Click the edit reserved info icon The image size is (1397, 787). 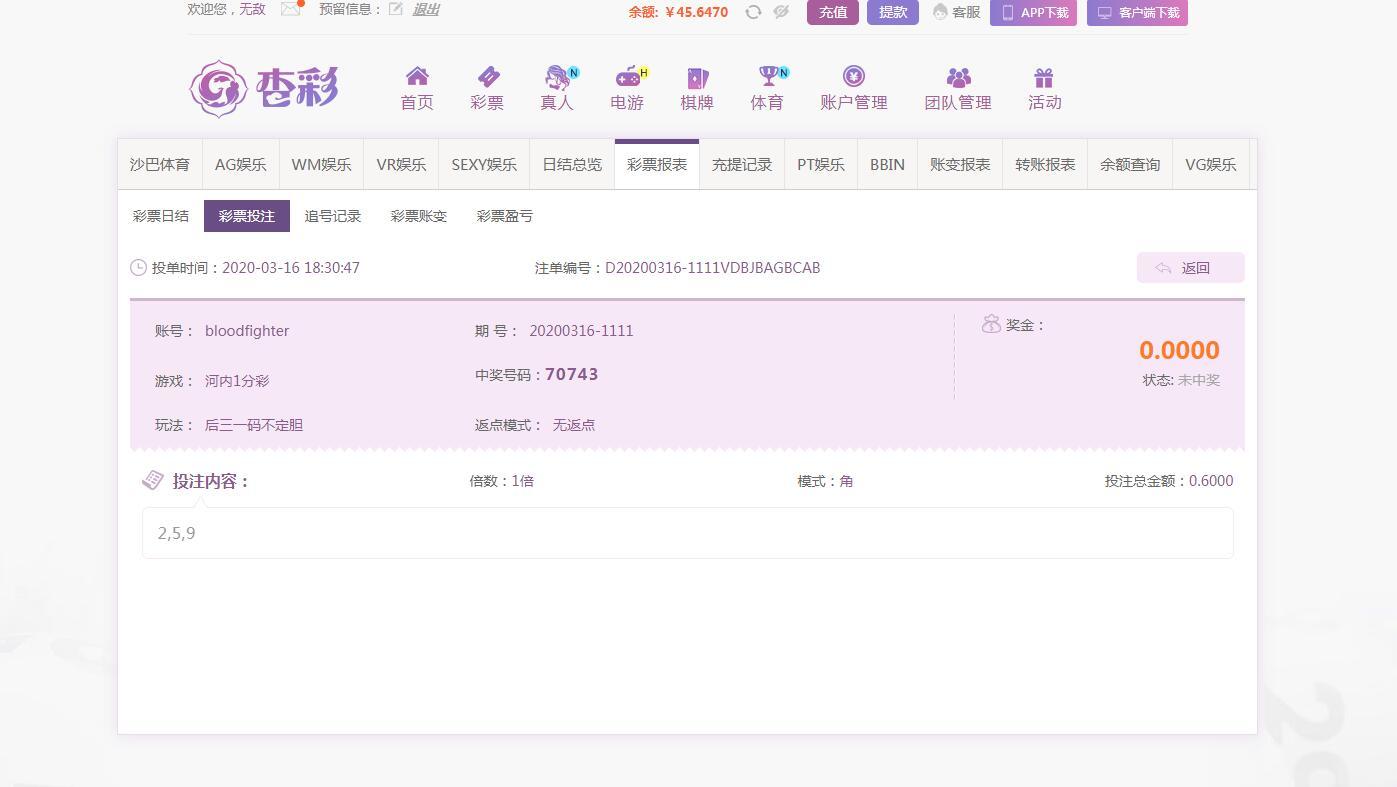[x=396, y=9]
